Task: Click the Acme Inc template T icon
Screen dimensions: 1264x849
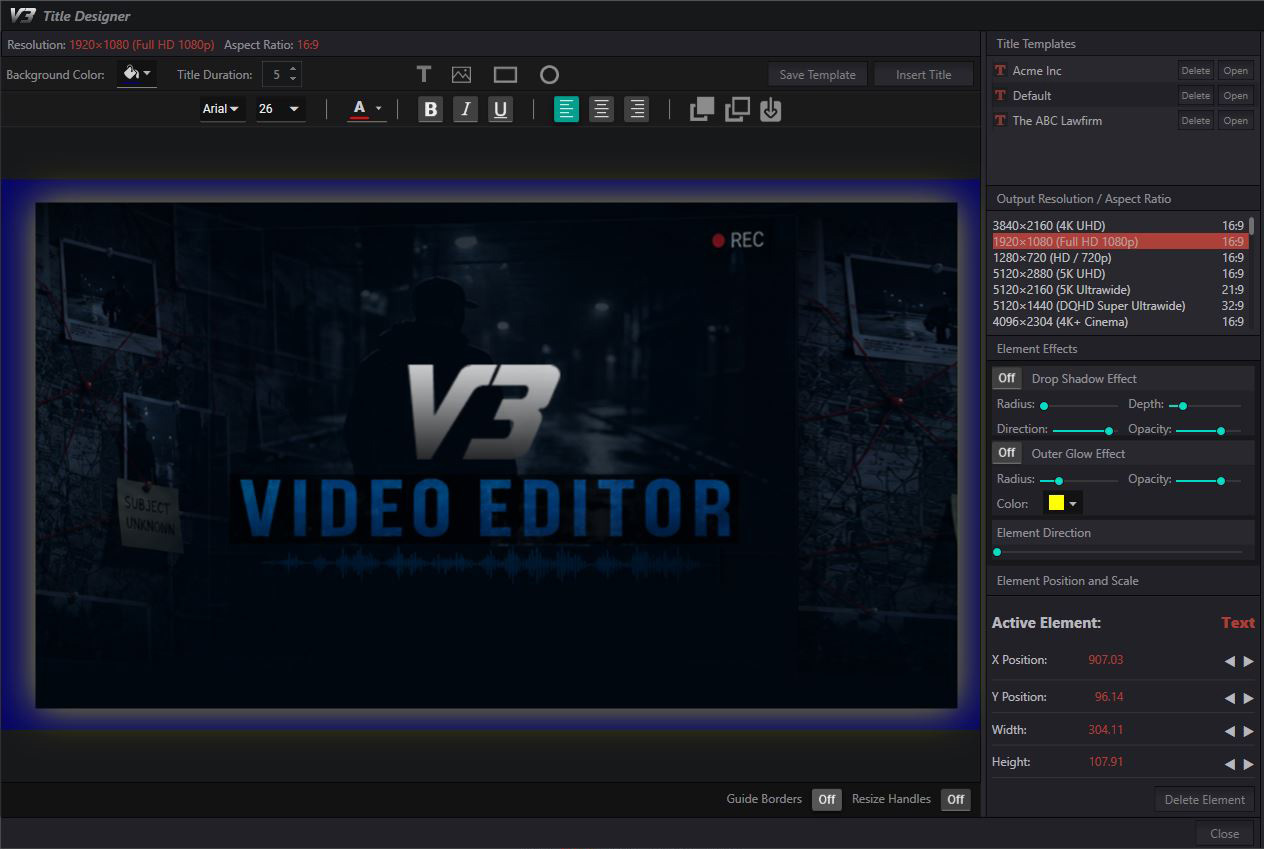Action: [1000, 71]
